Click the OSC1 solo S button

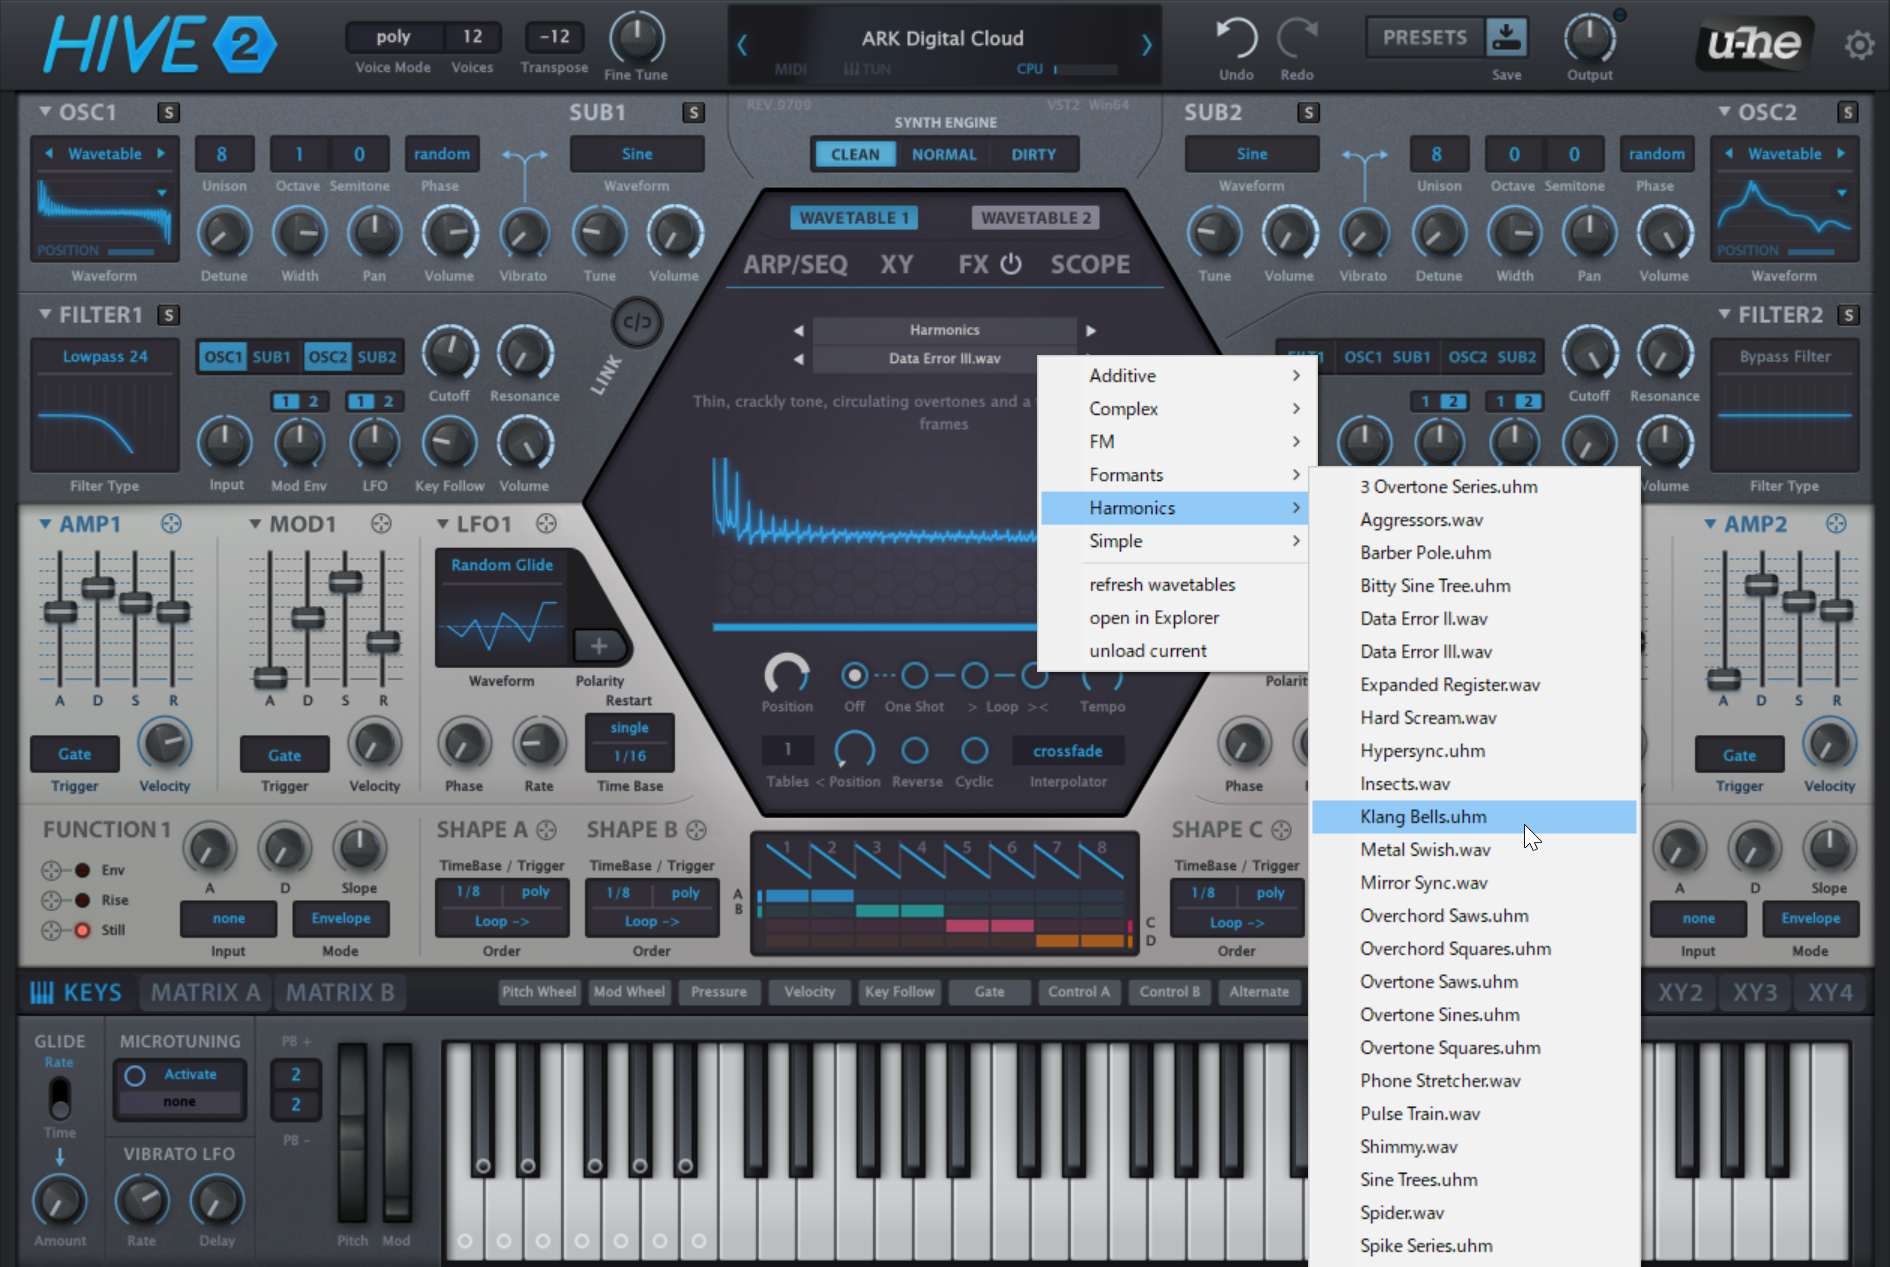168,112
